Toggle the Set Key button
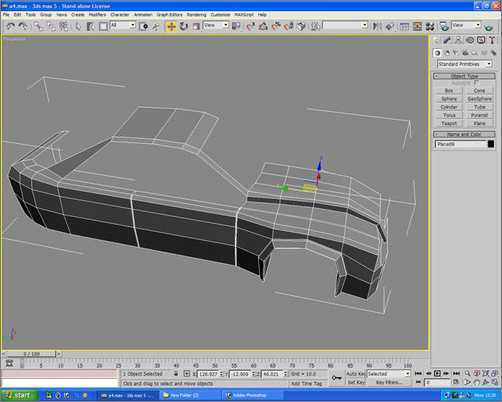Screen dimensions: 502x402 click(x=355, y=382)
